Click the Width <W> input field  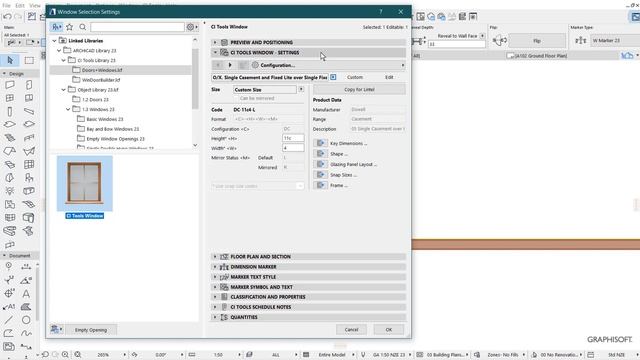click(x=293, y=148)
